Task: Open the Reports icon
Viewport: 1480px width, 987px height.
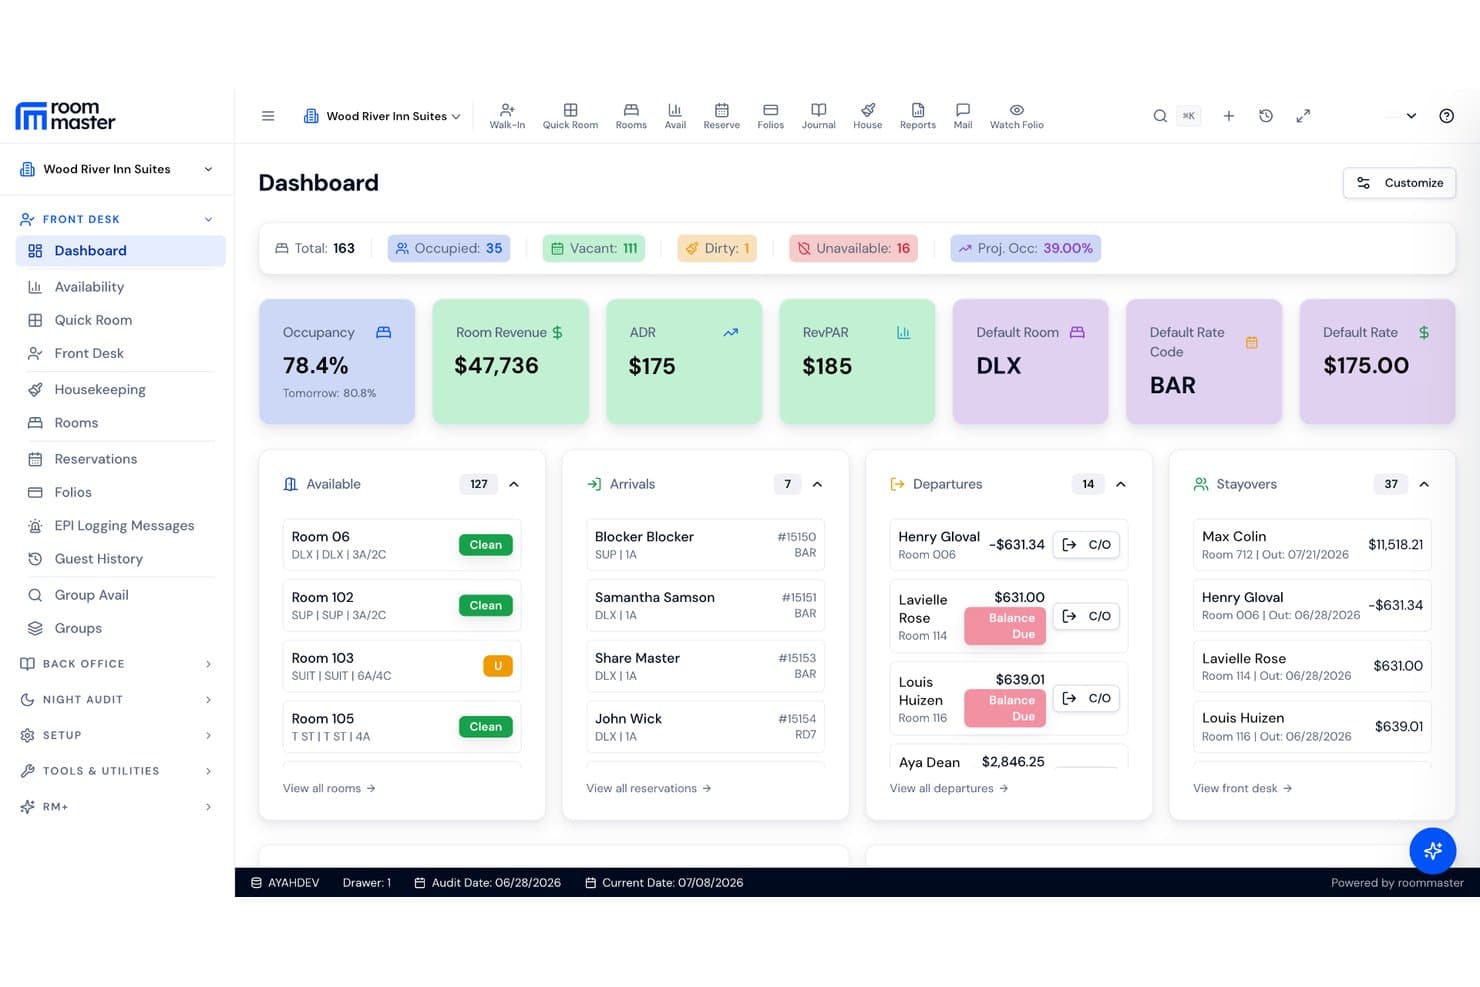Action: pyautogui.click(x=917, y=116)
